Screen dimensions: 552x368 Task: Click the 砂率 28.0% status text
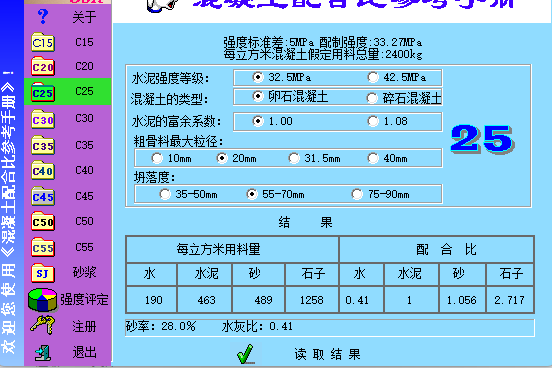pyautogui.click(x=161, y=326)
